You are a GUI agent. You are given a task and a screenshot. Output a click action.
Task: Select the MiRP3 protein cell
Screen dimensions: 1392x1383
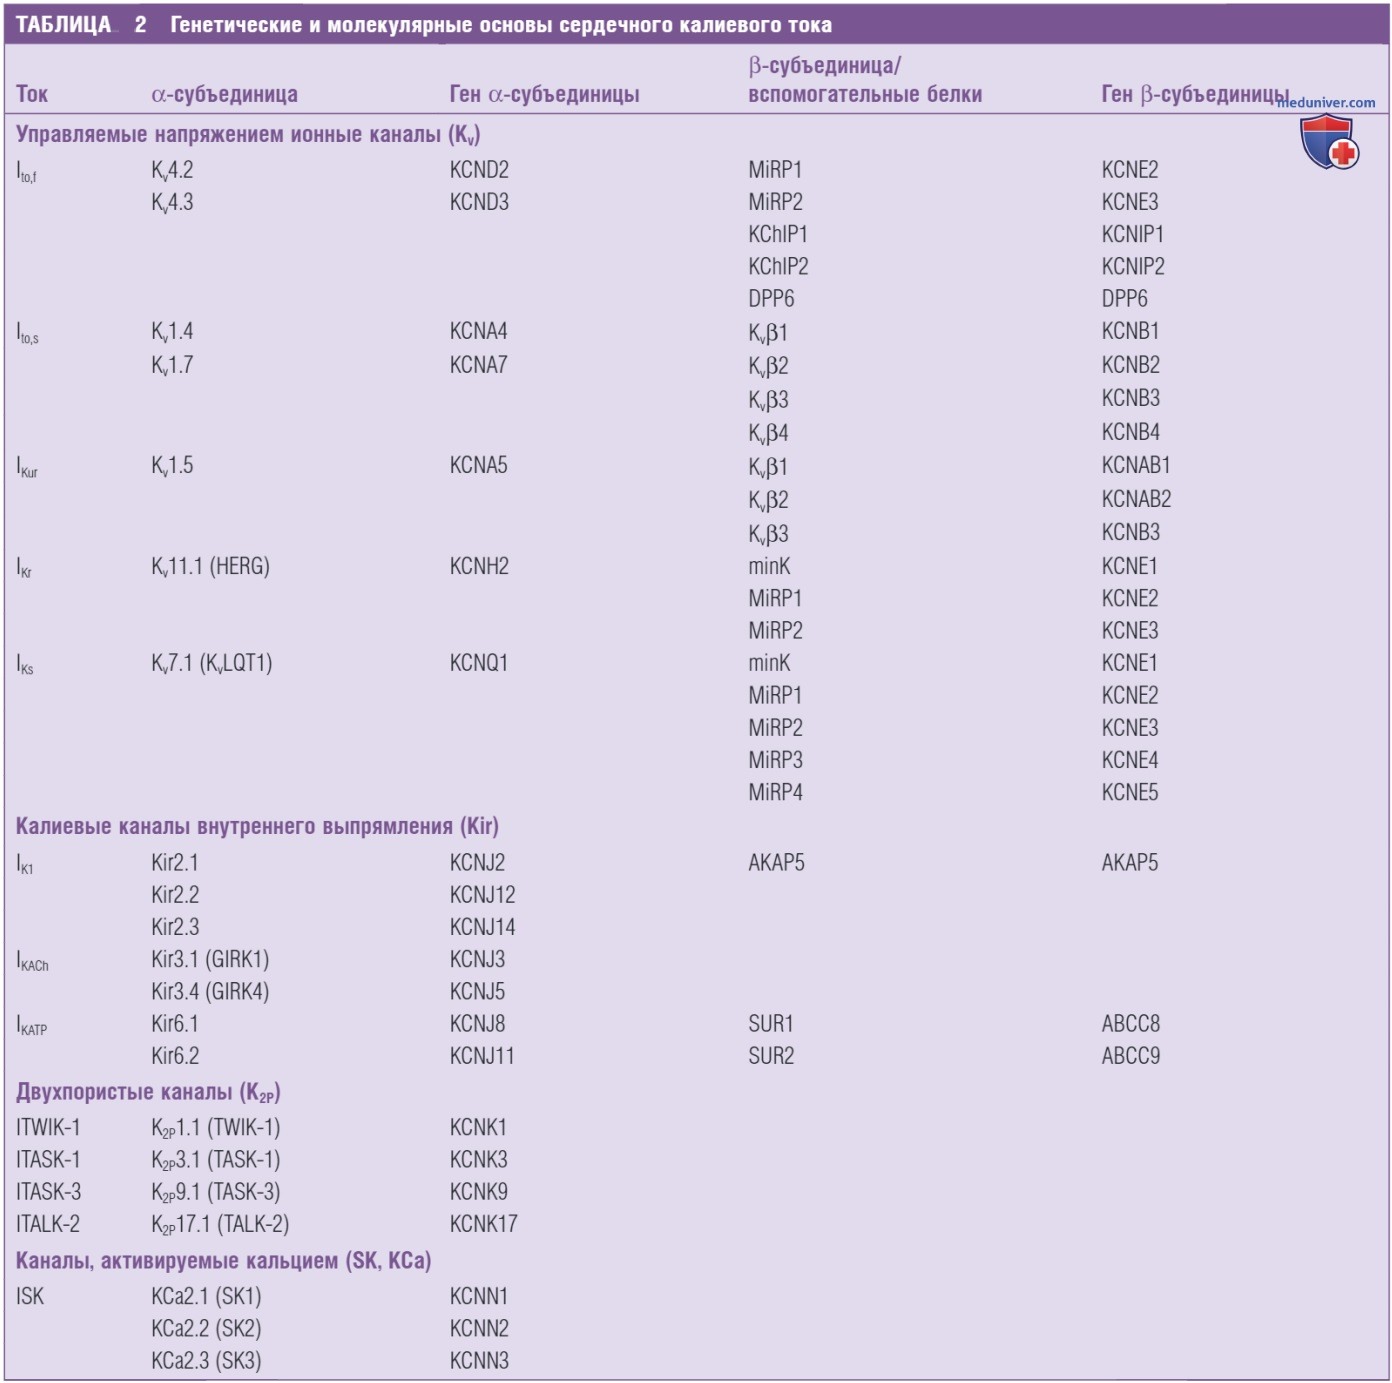click(775, 760)
